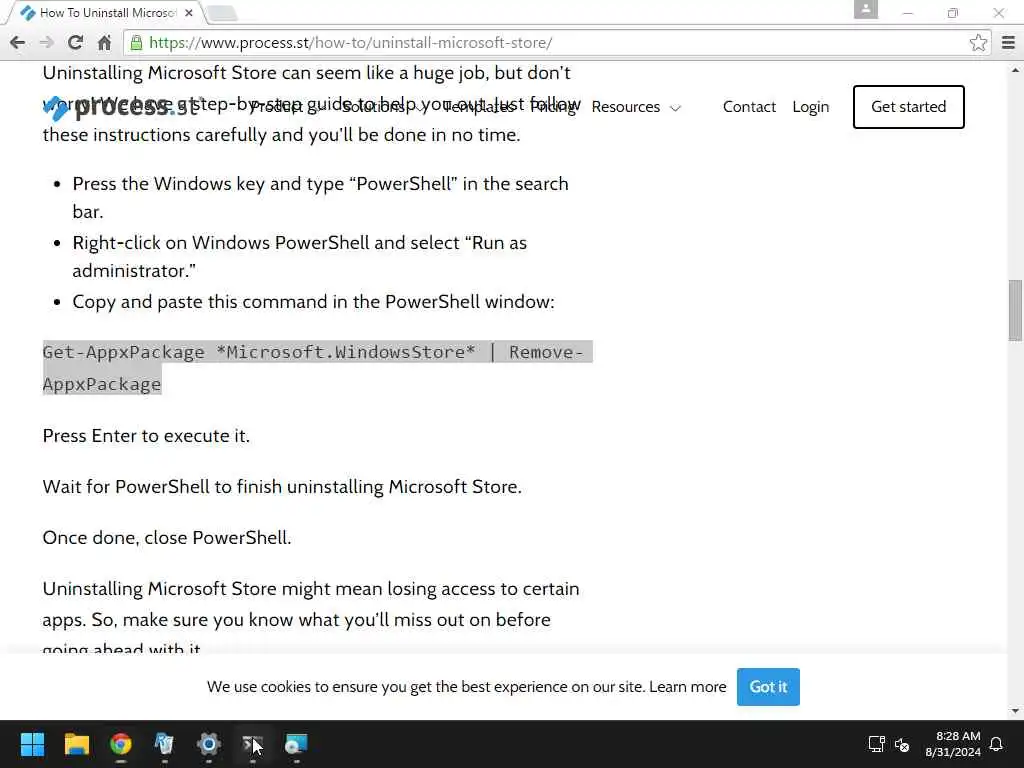The height and width of the screenshot is (768, 1024).
Task: Open the notification bell in the tray
Action: [x=996, y=744]
